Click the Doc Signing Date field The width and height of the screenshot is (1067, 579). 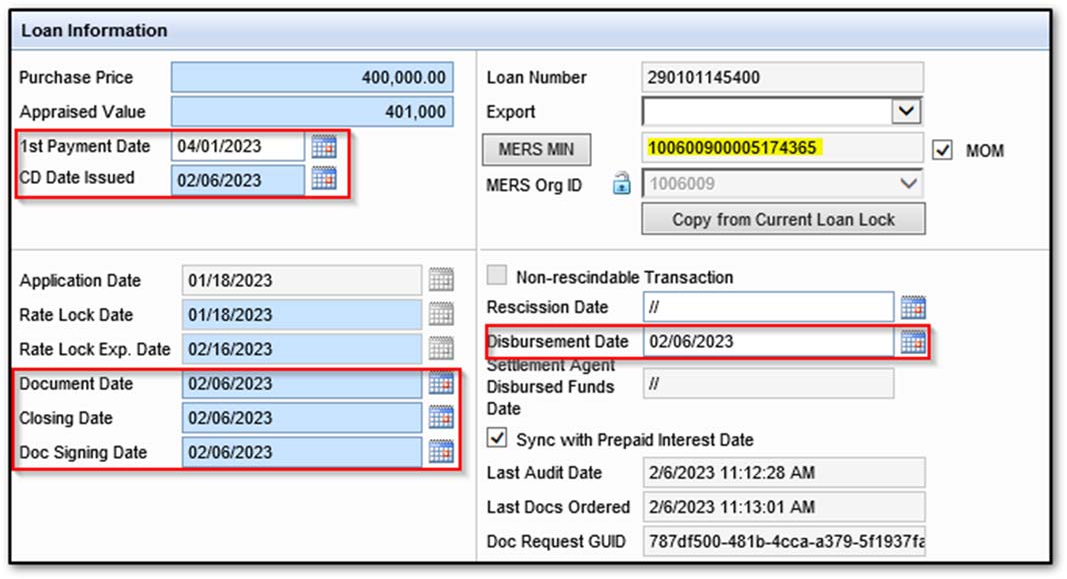(x=301, y=452)
